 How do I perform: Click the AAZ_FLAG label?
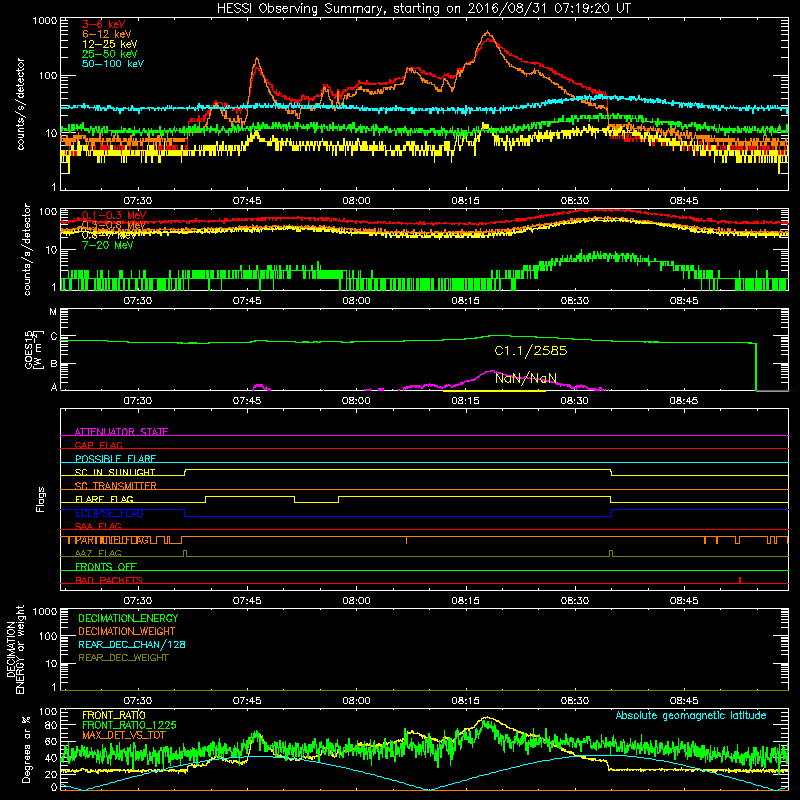98,554
